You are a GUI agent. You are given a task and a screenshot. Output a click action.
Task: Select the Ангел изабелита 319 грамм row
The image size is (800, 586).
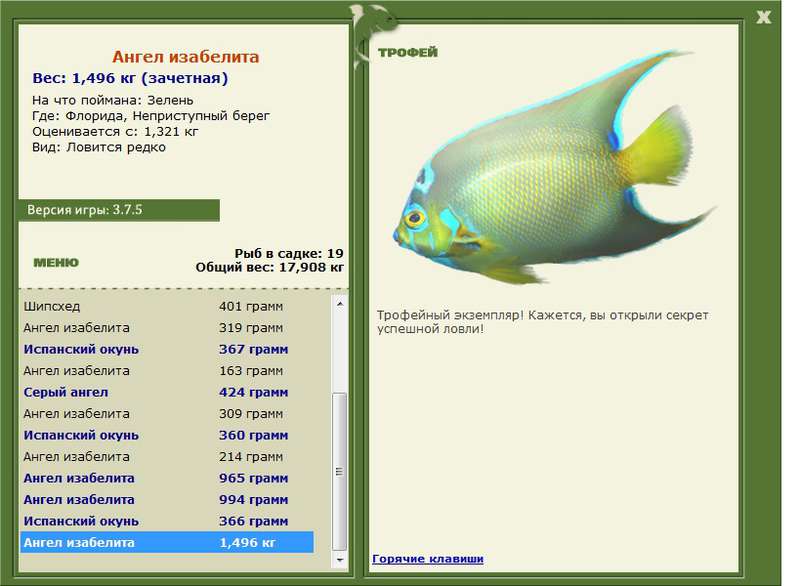point(167,328)
